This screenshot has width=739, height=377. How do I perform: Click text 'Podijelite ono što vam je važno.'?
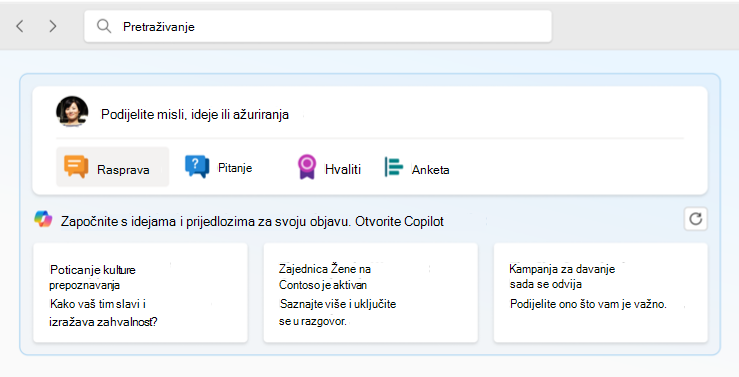pos(588,304)
